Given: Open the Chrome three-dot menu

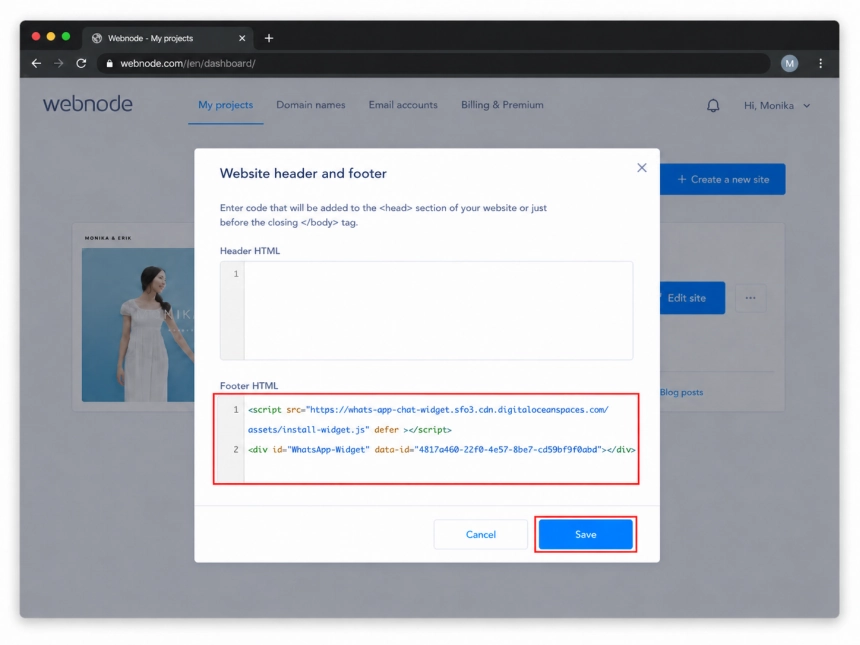Looking at the screenshot, I should 821,64.
